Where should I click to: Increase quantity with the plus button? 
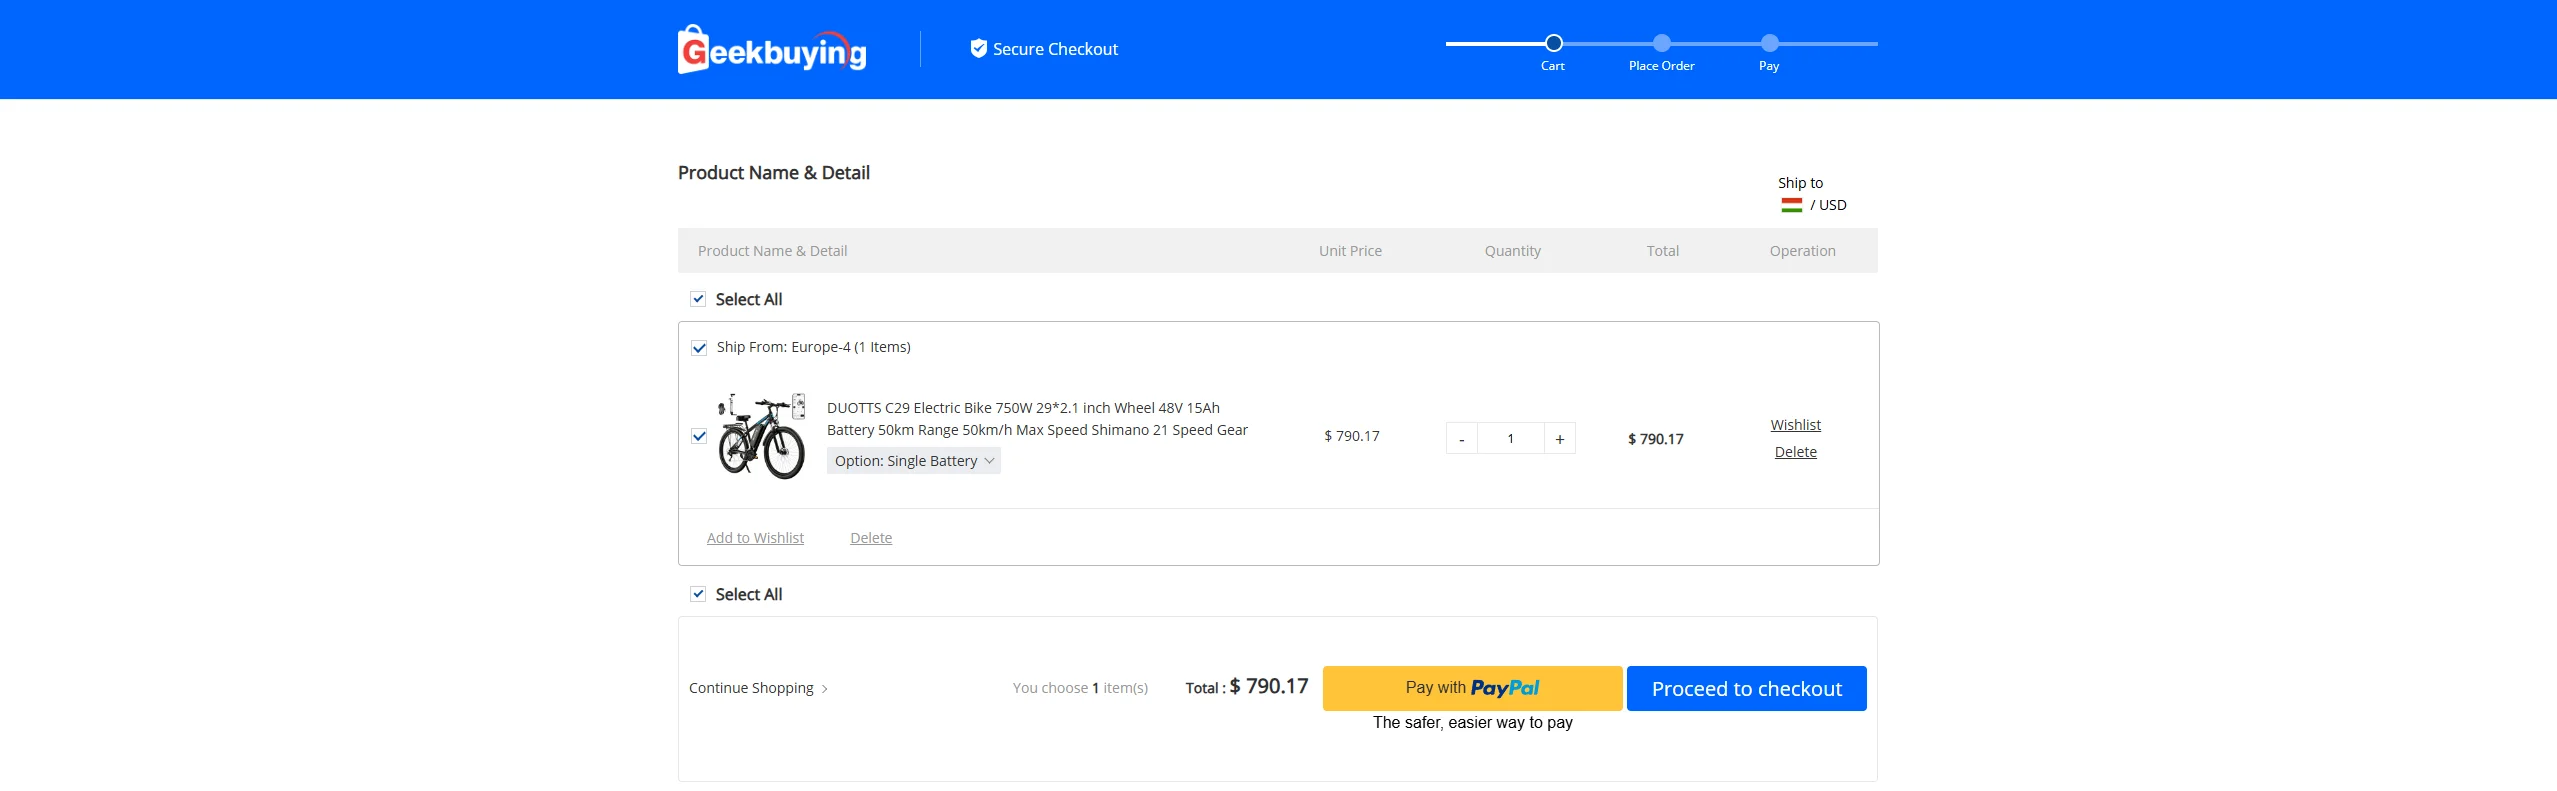point(1559,439)
